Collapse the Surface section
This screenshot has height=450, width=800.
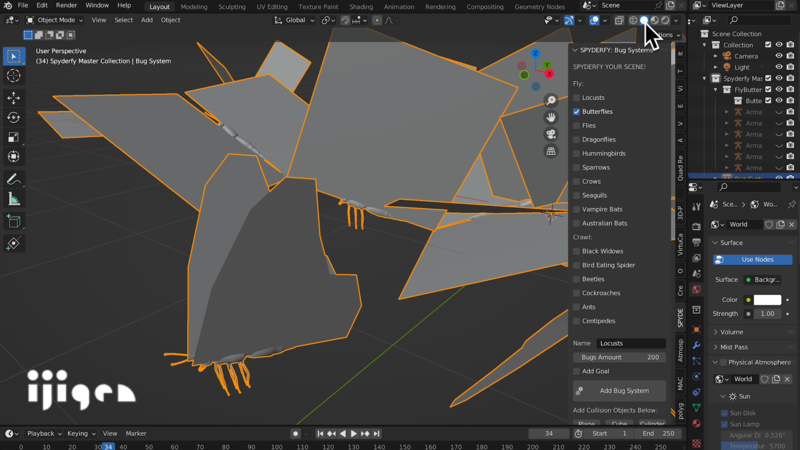point(715,243)
